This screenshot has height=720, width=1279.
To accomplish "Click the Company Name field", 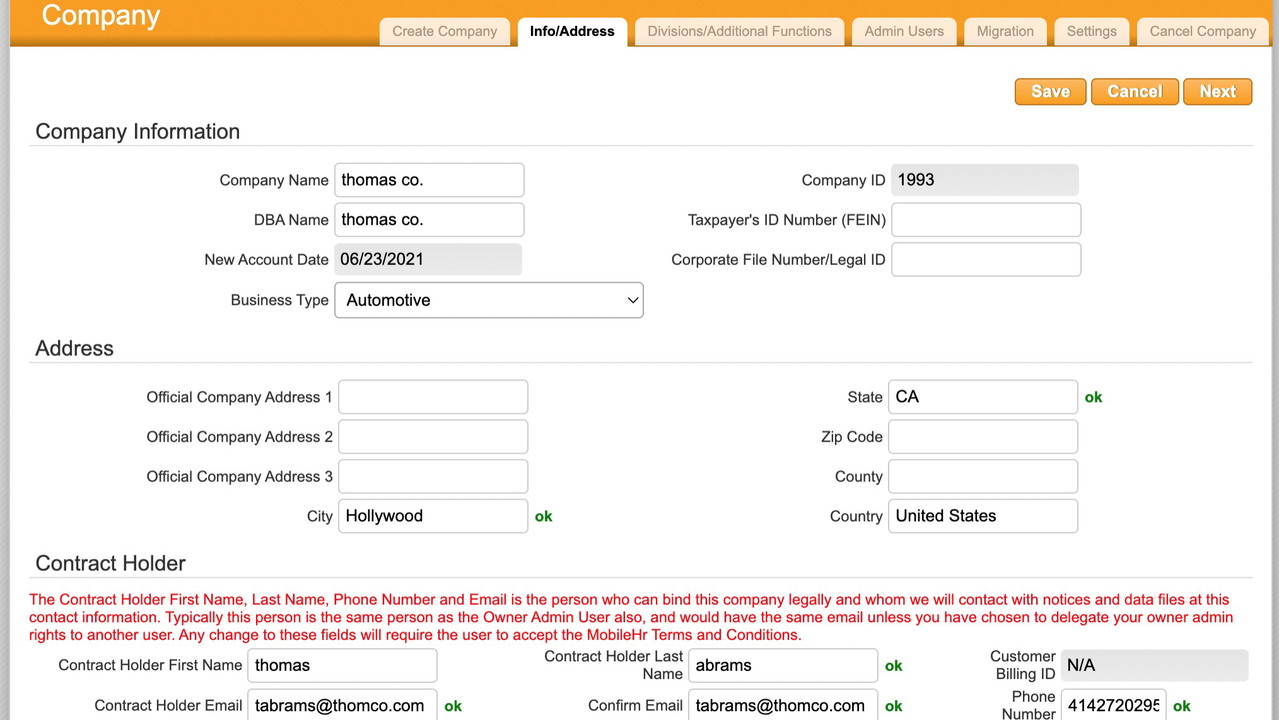I will pyautogui.click(x=429, y=180).
